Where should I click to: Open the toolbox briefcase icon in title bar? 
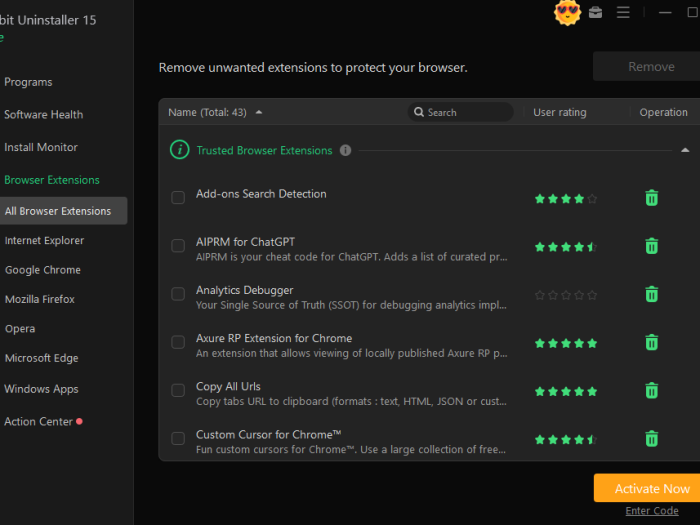[x=596, y=13]
